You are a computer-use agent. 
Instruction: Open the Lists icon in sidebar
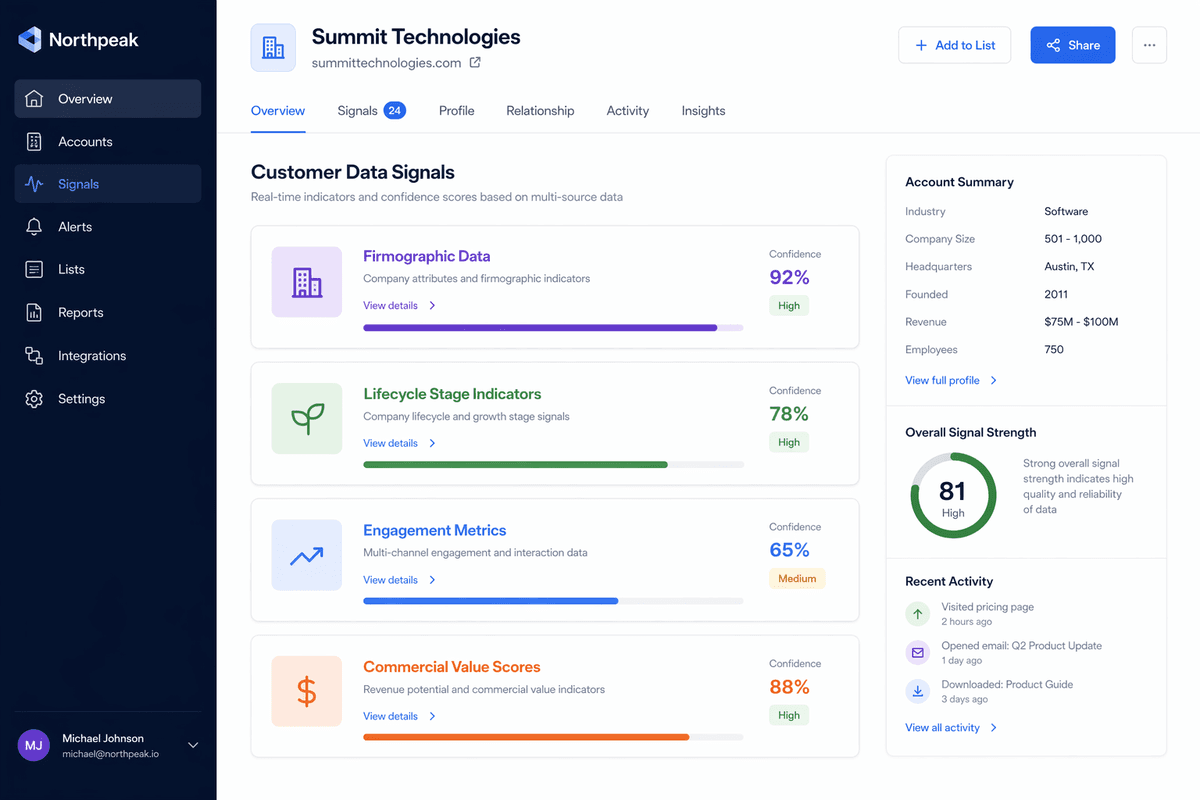tap(34, 270)
